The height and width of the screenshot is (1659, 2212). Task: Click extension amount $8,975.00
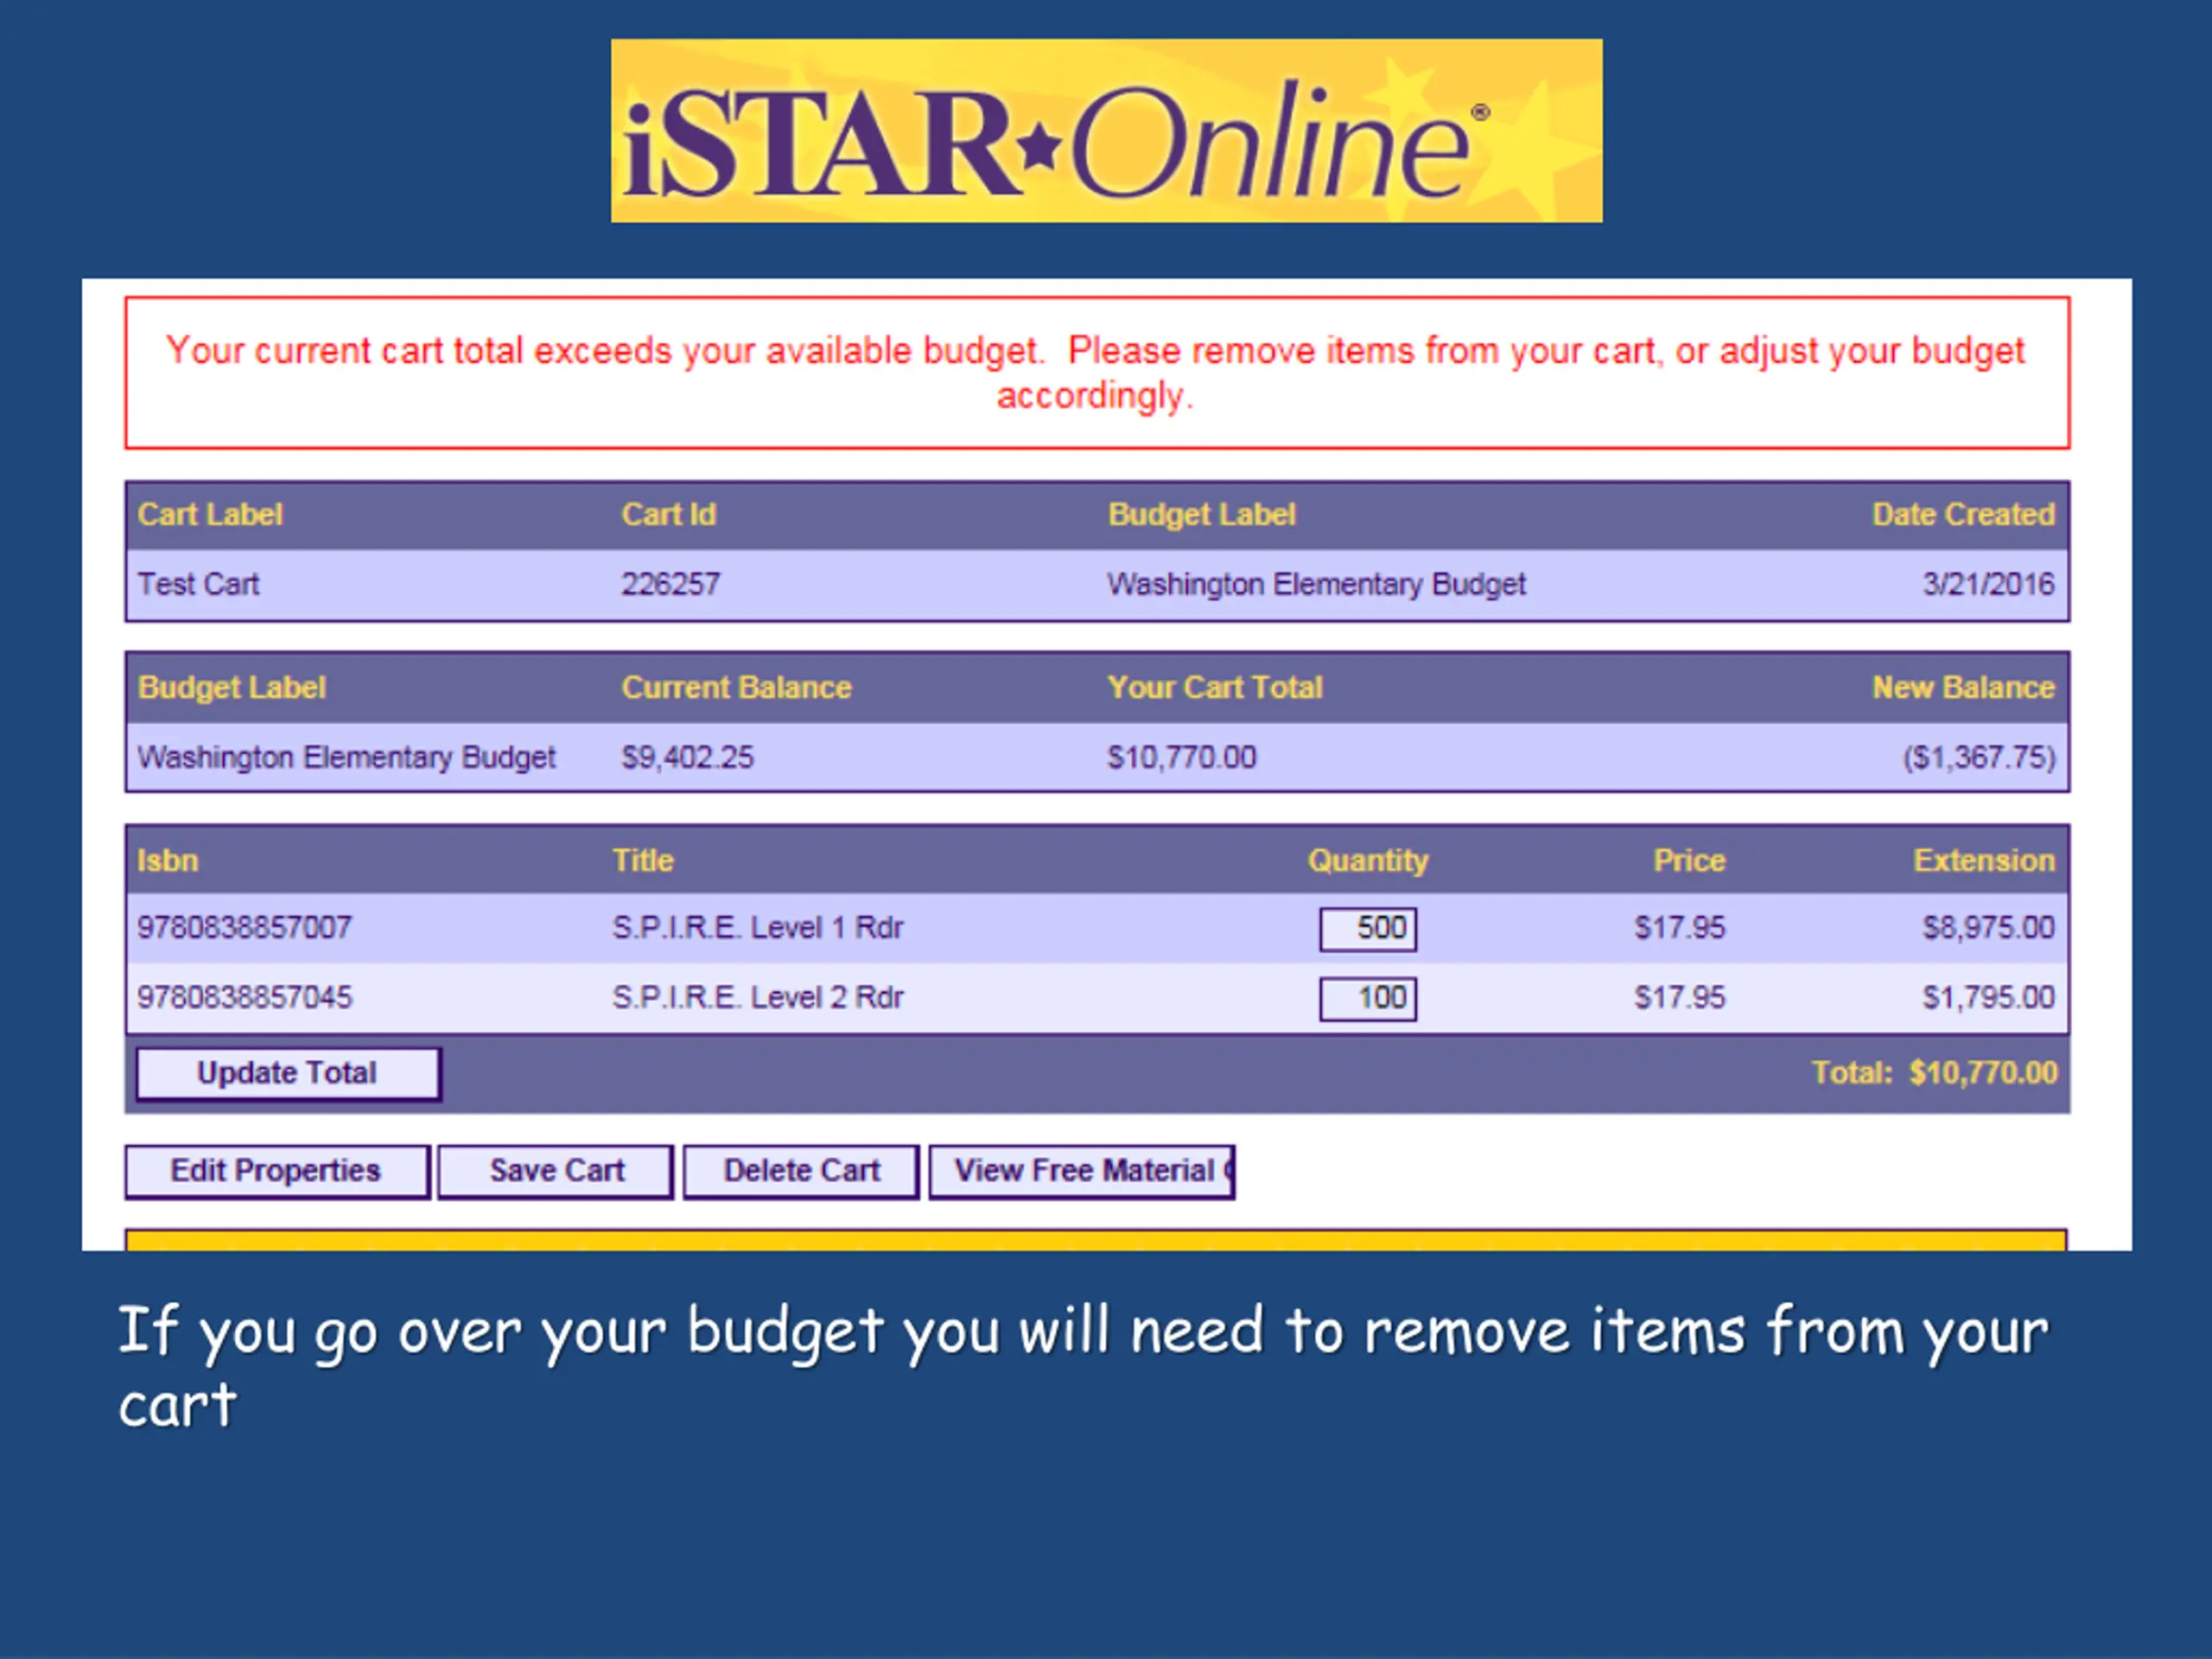[x=1988, y=928]
